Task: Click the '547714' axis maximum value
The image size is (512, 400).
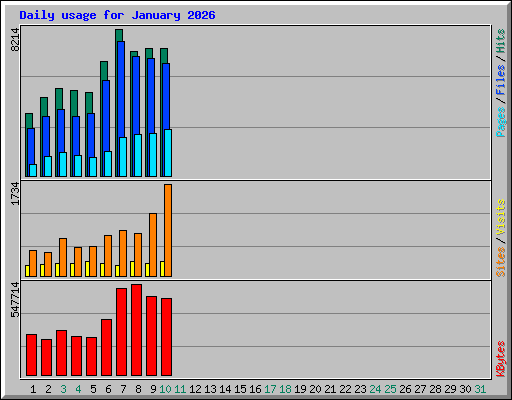Action: click(15, 299)
